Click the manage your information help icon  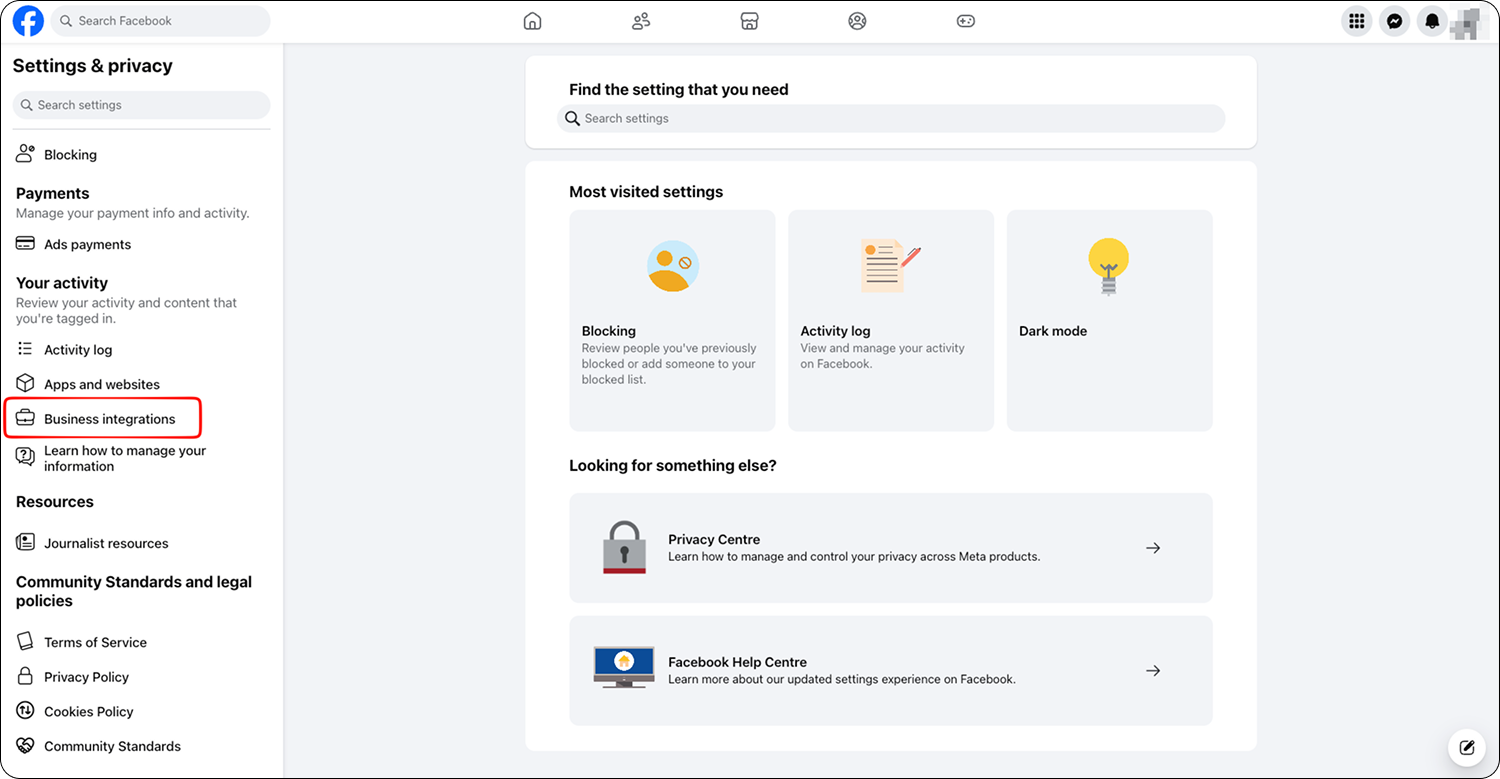(x=26, y=457)
